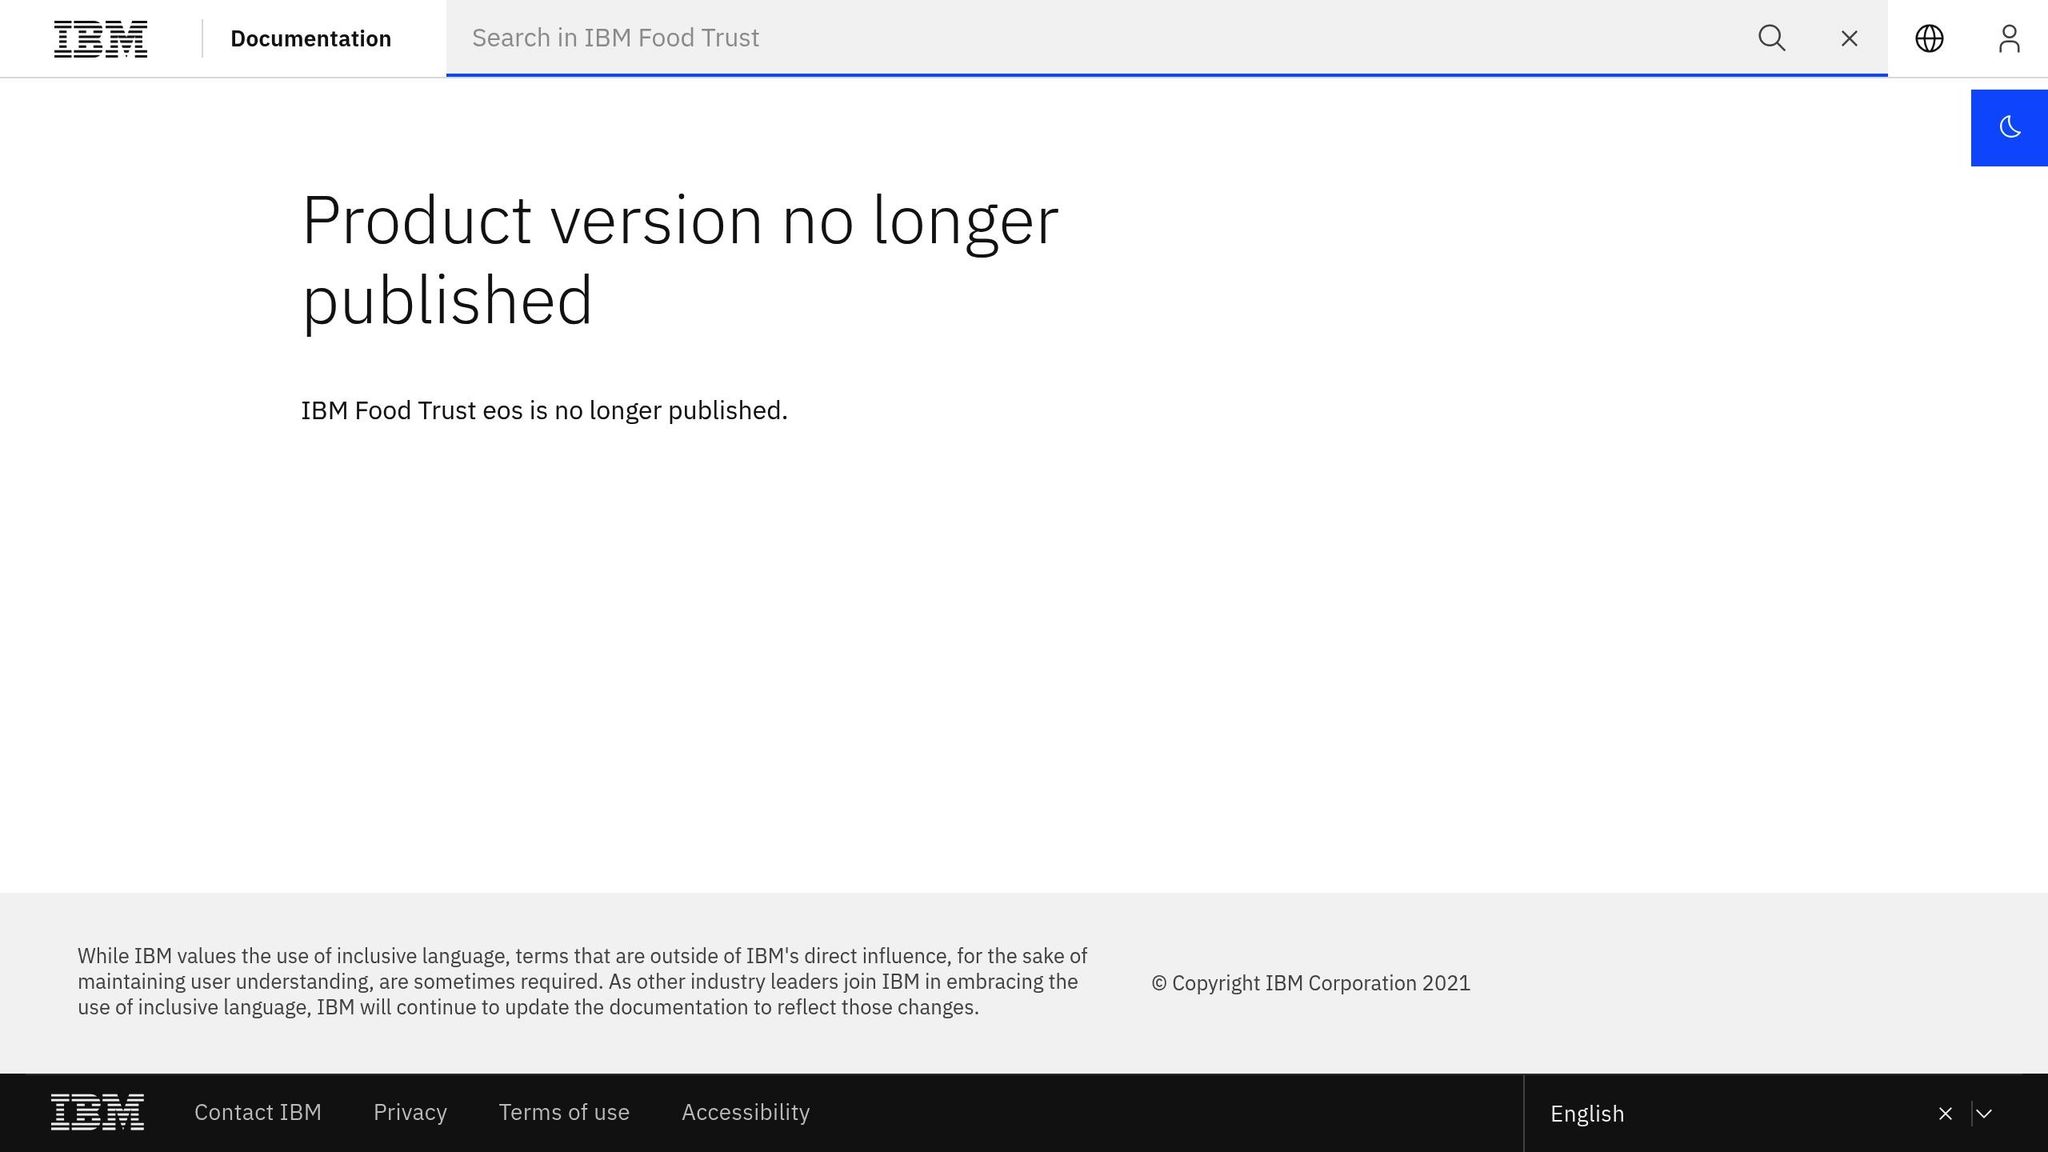Open the Accessibility footer link
The image size is (2048, 1152).
745,1112
